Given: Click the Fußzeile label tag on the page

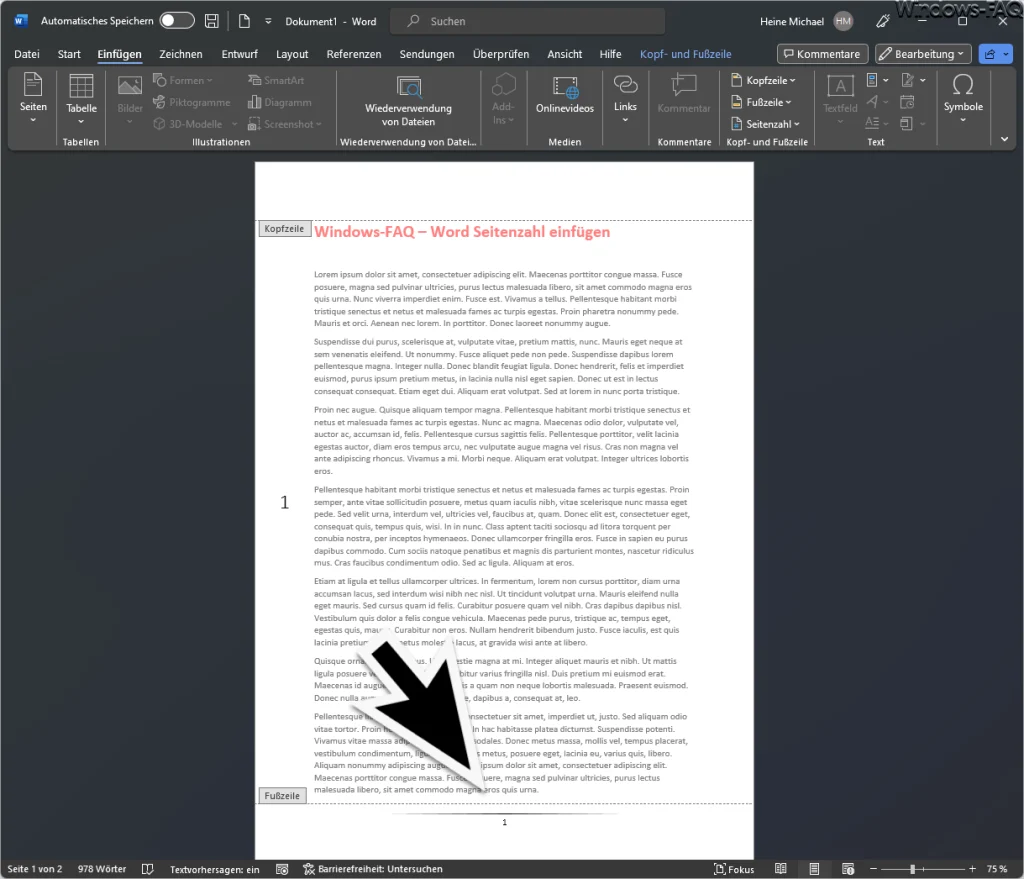Looking at the screenshot, I should (282, 795).
